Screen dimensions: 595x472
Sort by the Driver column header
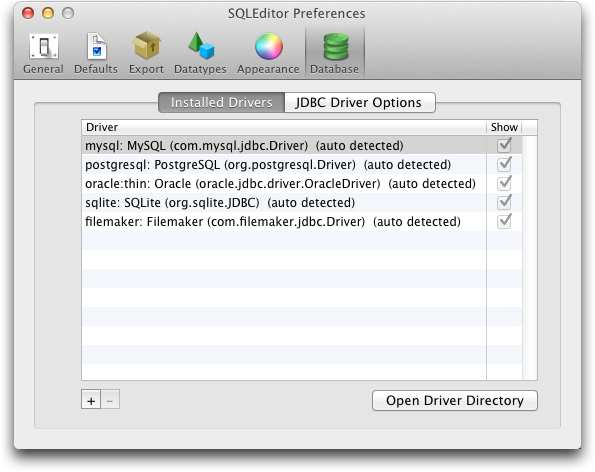[x=283, y=127]
